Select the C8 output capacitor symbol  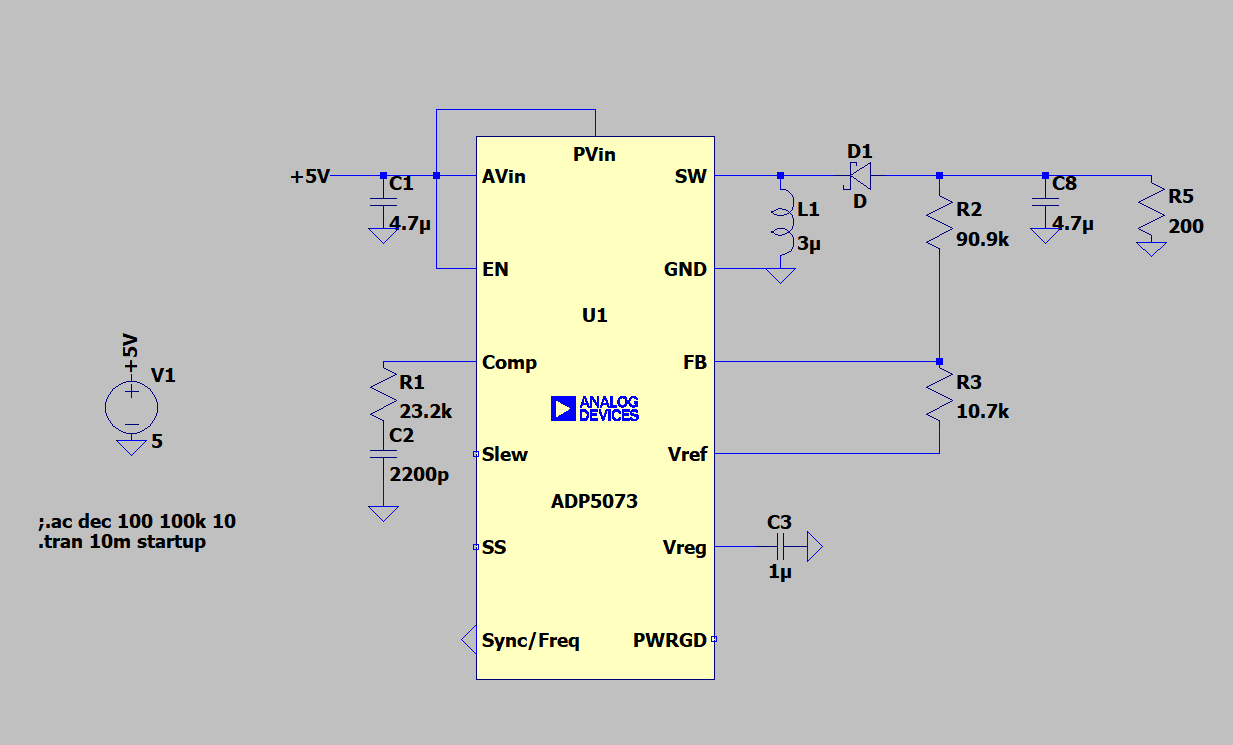1045,202
